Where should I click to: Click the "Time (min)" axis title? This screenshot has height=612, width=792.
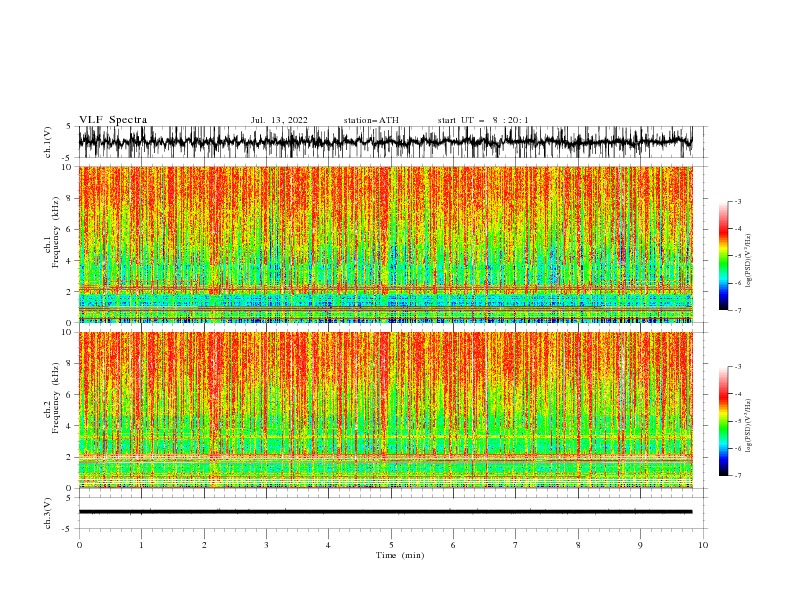pos(400,555)
